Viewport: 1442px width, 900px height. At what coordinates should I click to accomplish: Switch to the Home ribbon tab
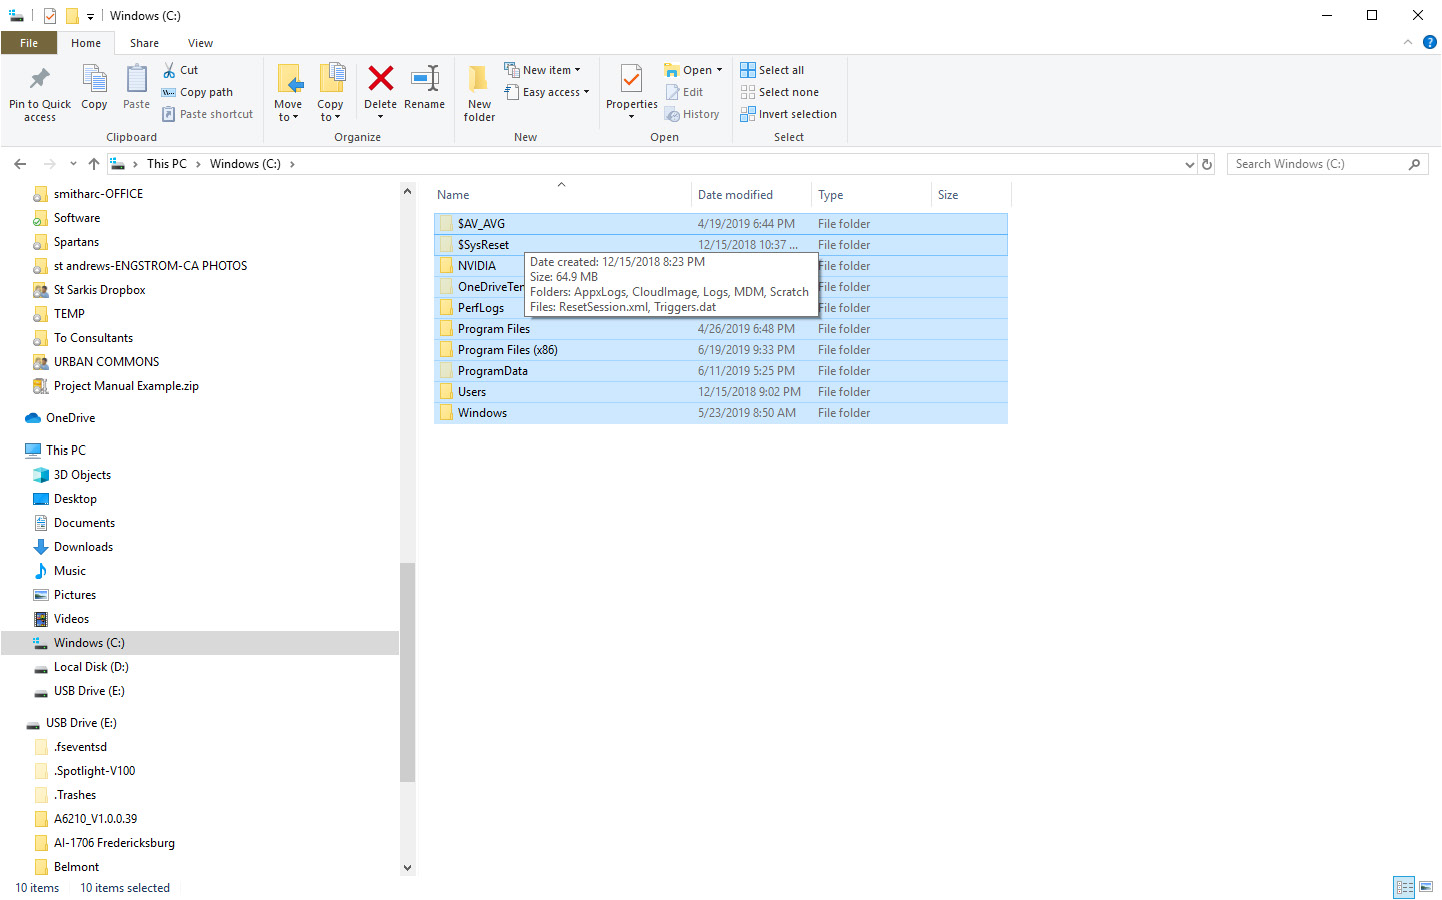pyautogui.click(x=86, y=43)
